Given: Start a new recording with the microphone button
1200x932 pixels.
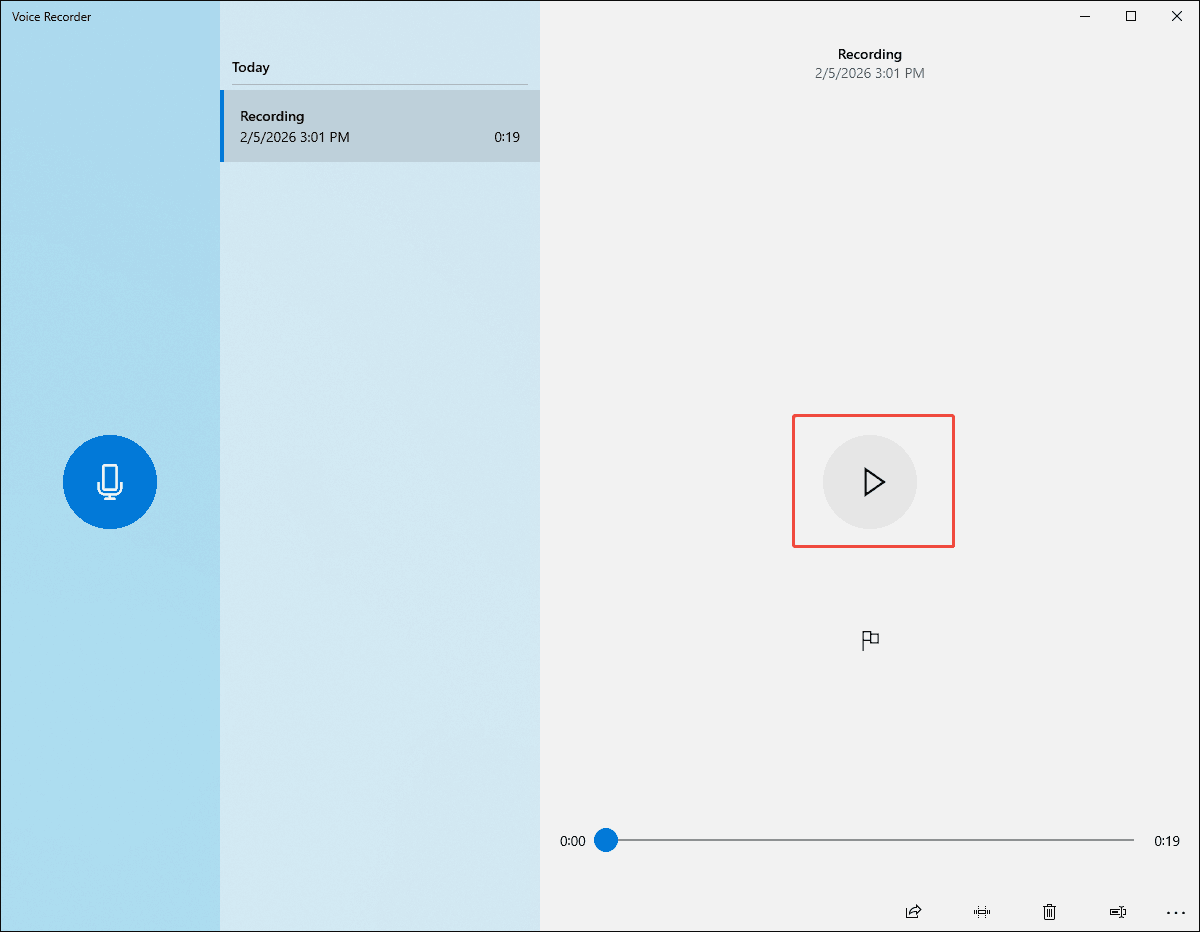Looking at the screenshot, I should click(x=110, y=481).
